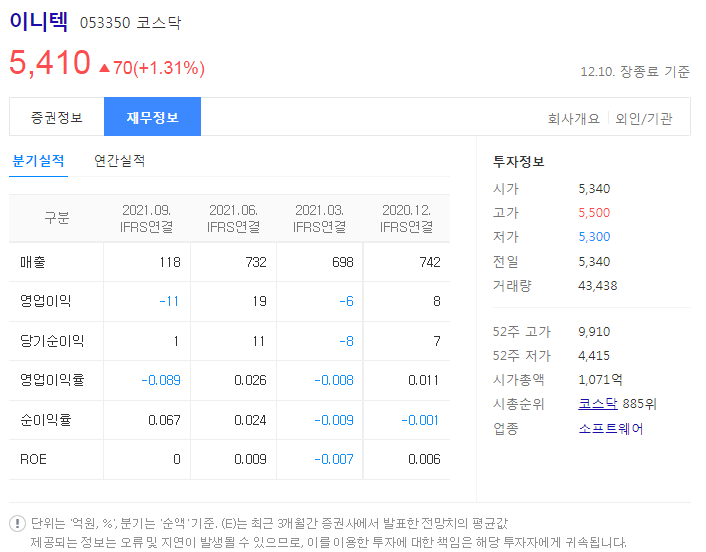Screen dimensions: 706x552
Task: Switch to 분기실적 sub-tab
Action: pyautogui.click(x=38, y=161)
